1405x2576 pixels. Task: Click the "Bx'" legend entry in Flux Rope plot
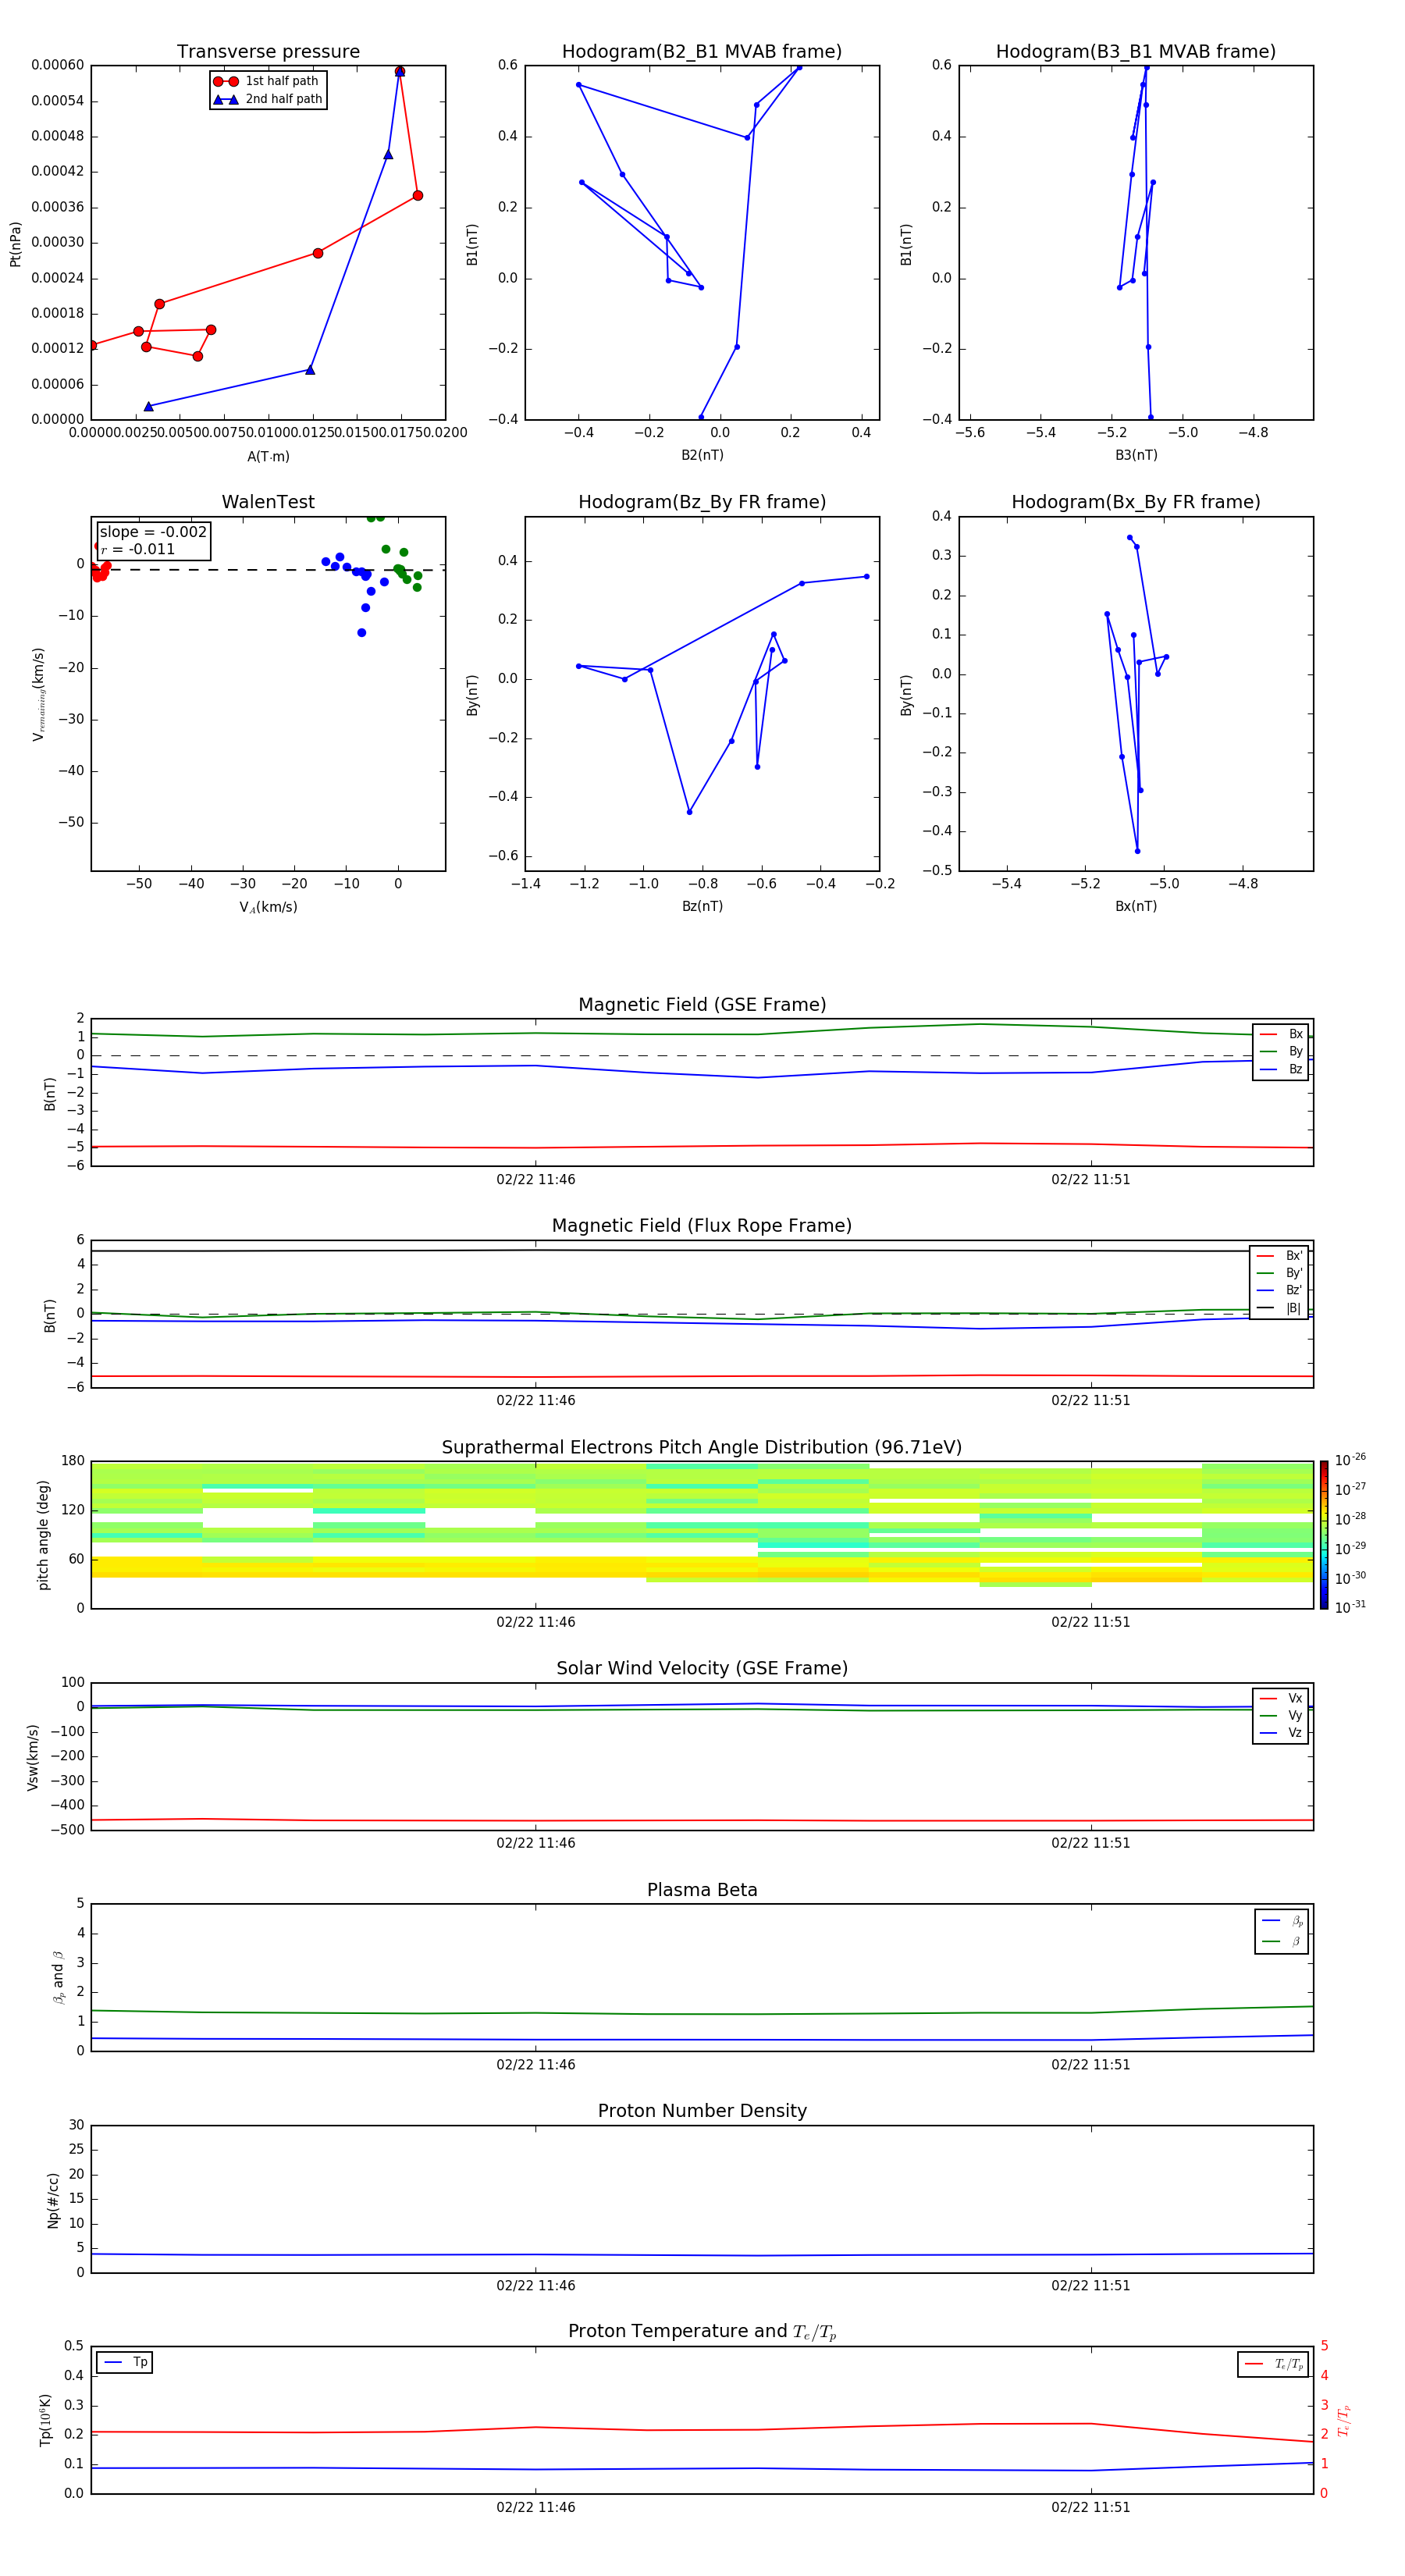coord(1279,1256)
